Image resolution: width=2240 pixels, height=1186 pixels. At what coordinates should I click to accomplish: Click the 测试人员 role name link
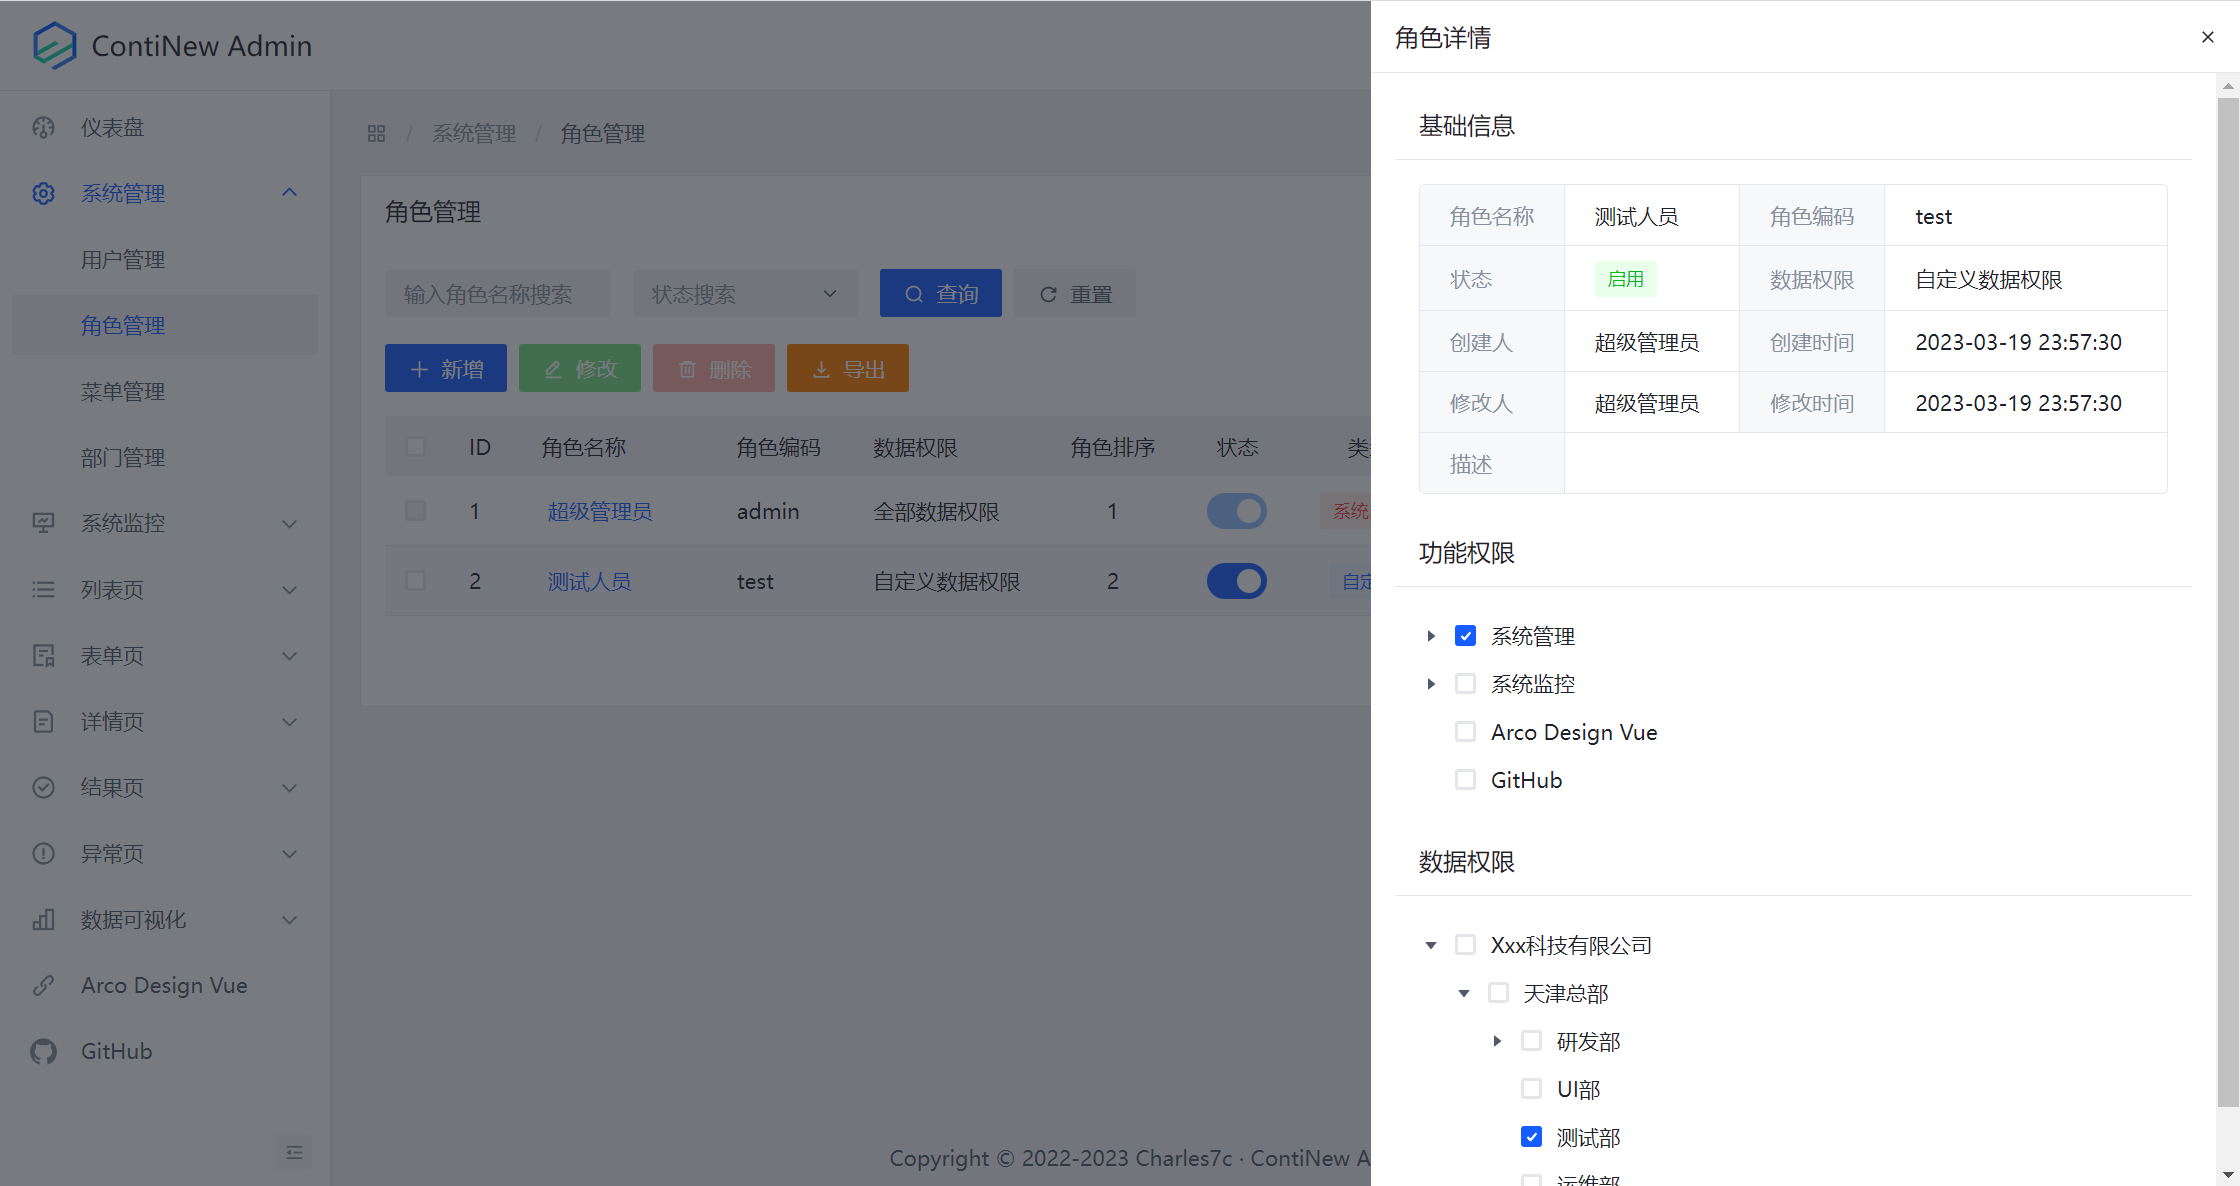point(589,581)
